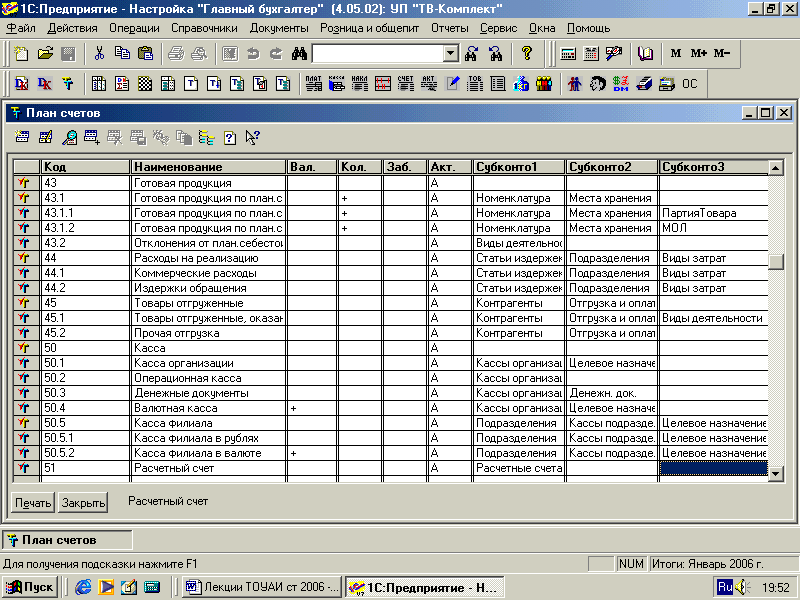Click the Ru language indicator in tray
Image resolution: width=800 pixels, height=600 pixels.
pyautogui.click(x=724, y=587)
